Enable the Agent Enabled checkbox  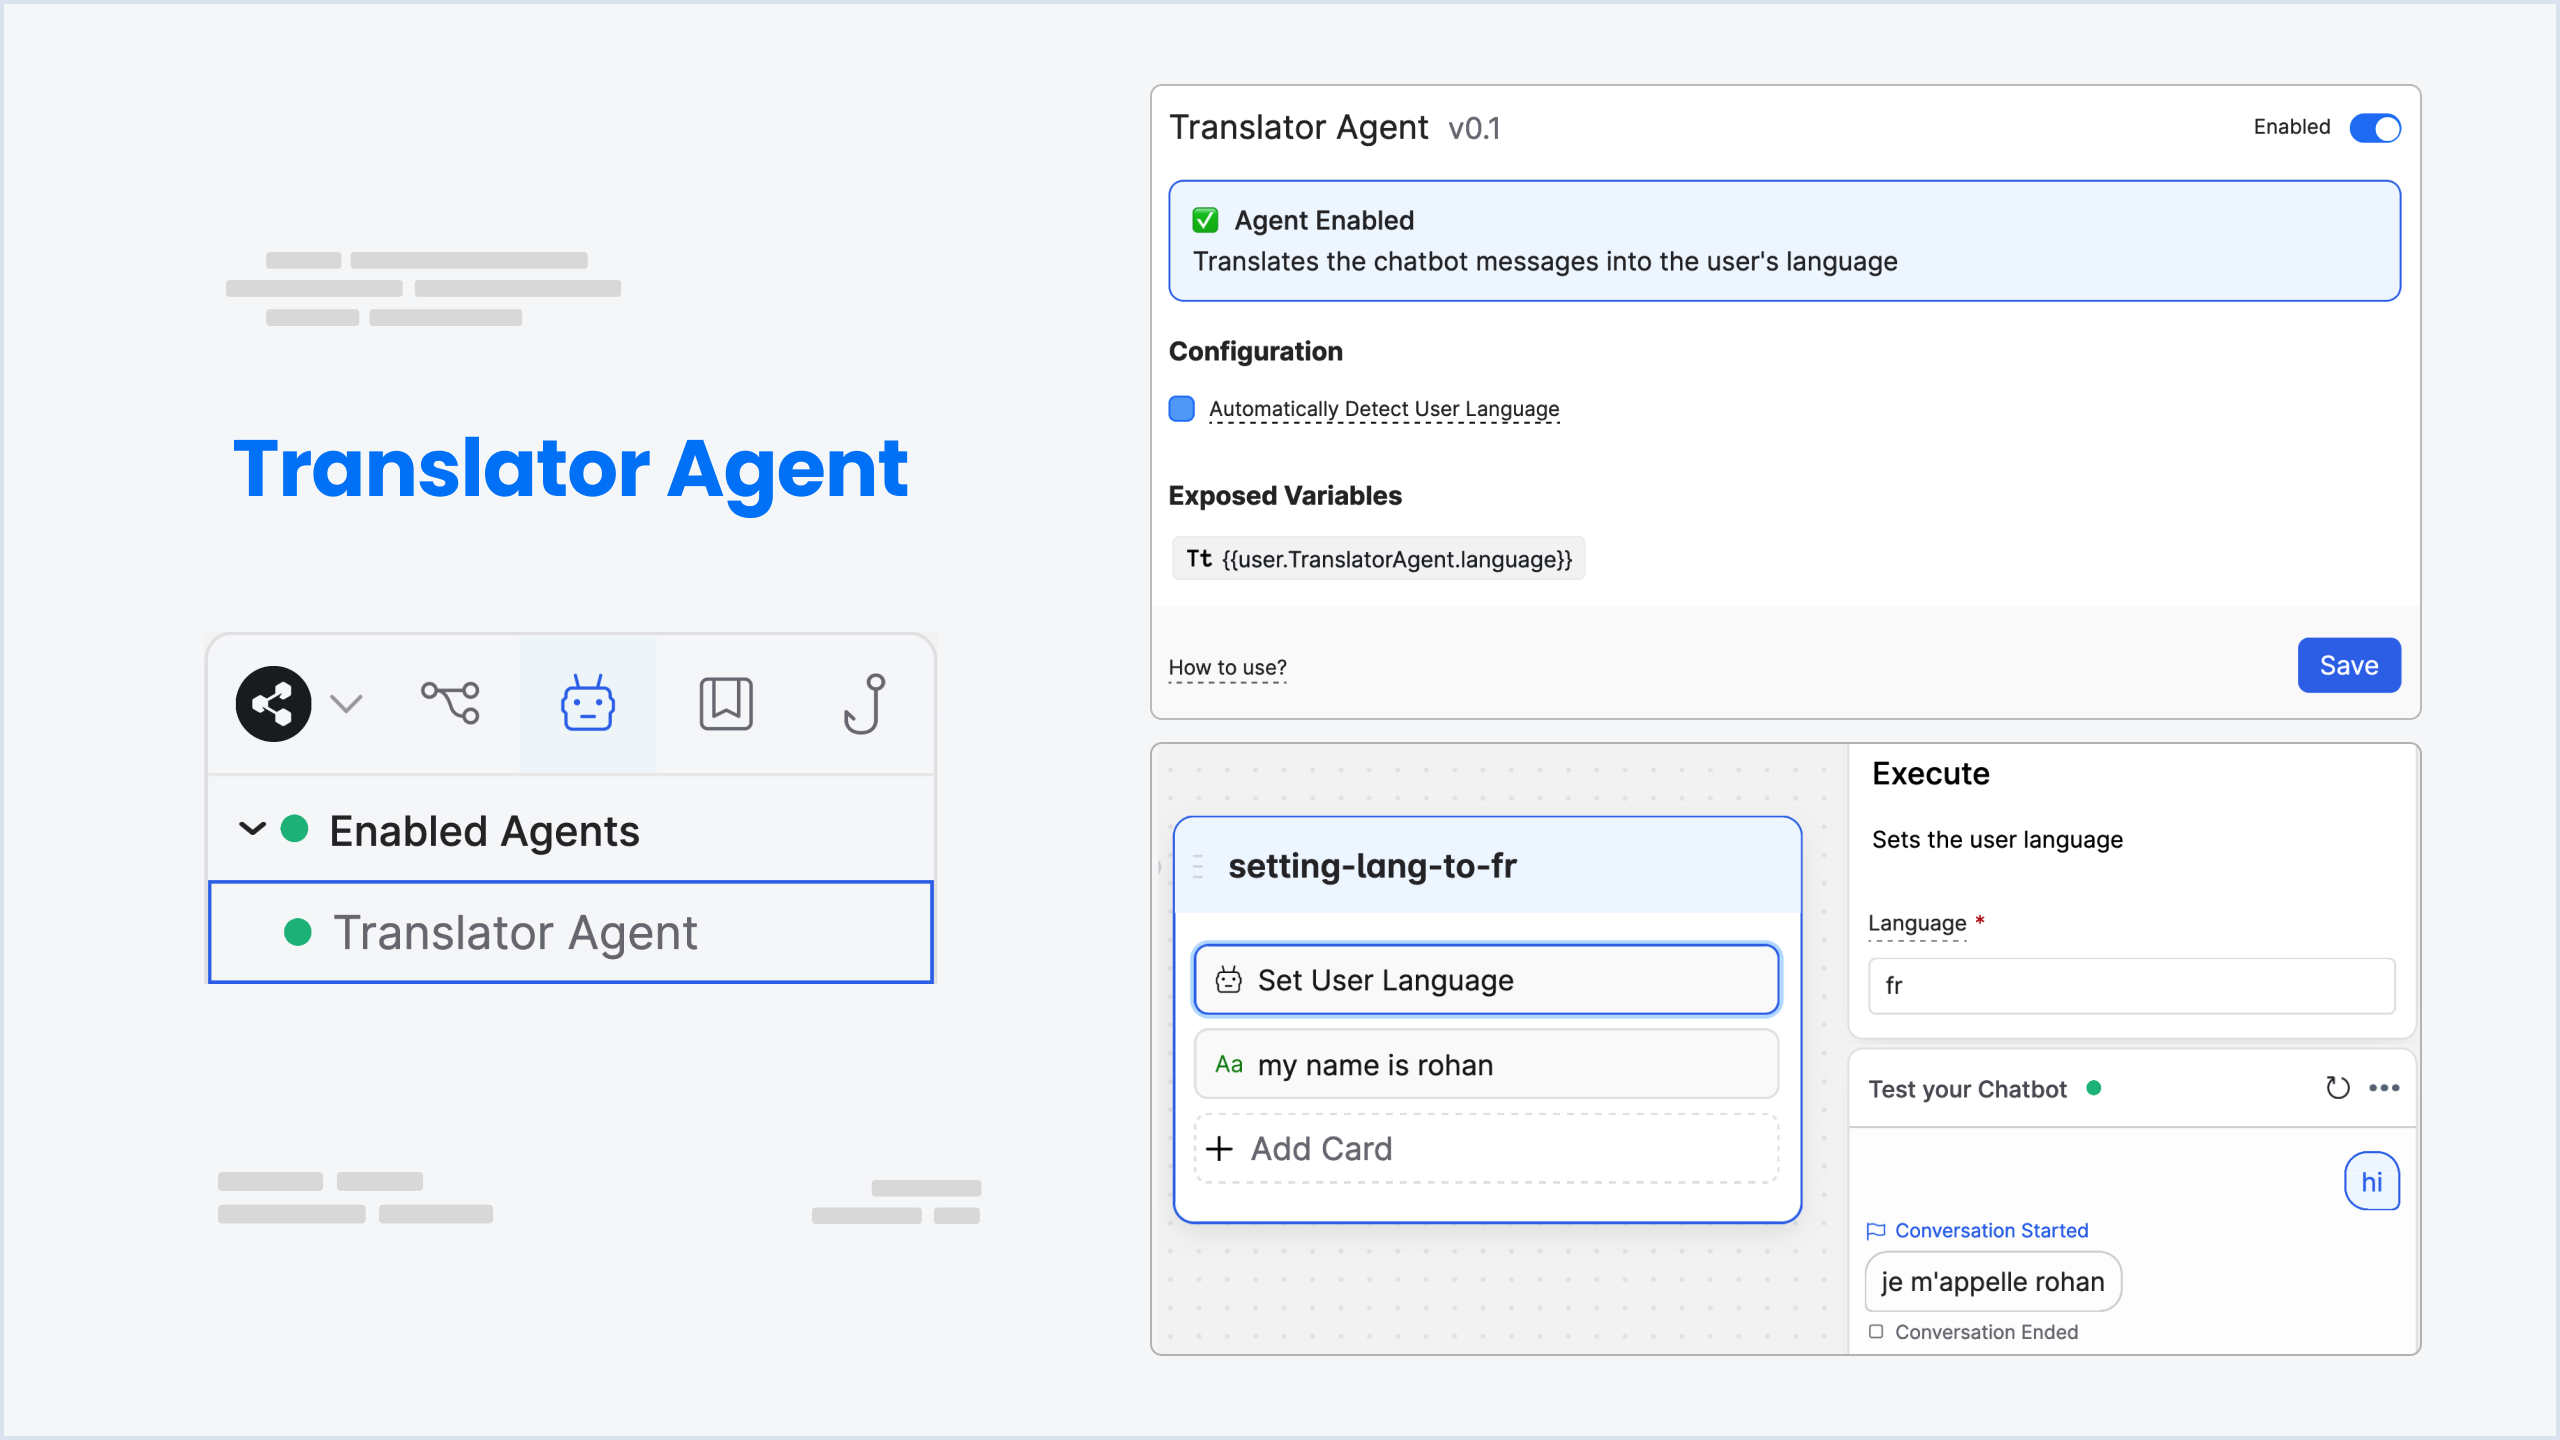1210,218
